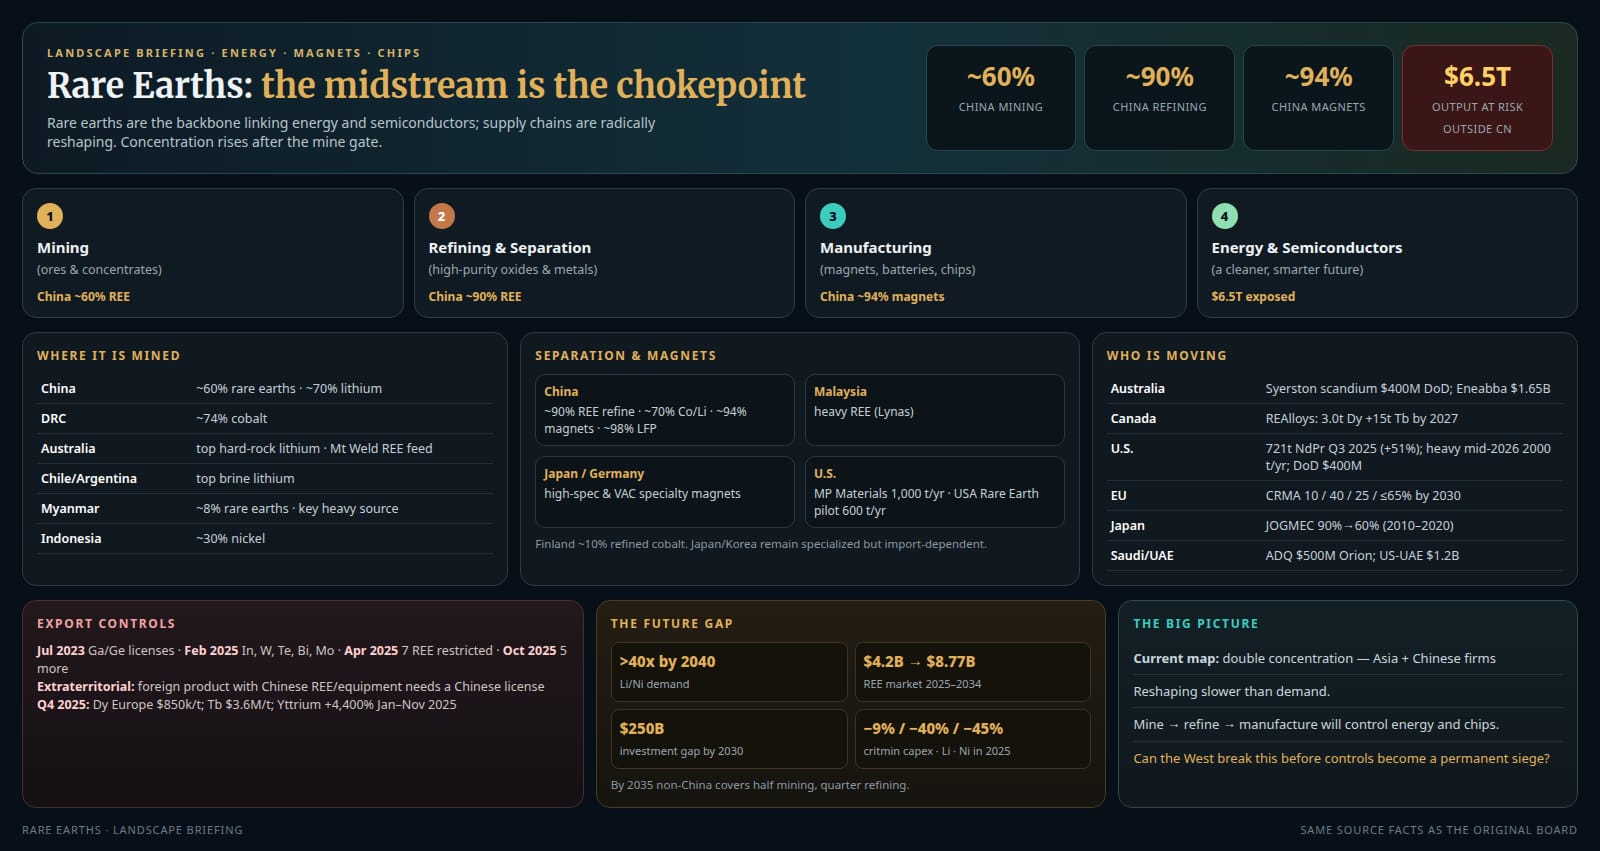Click the Saudi/UAE row label
Viewport: 1600px width, 851px height.
1142,556
